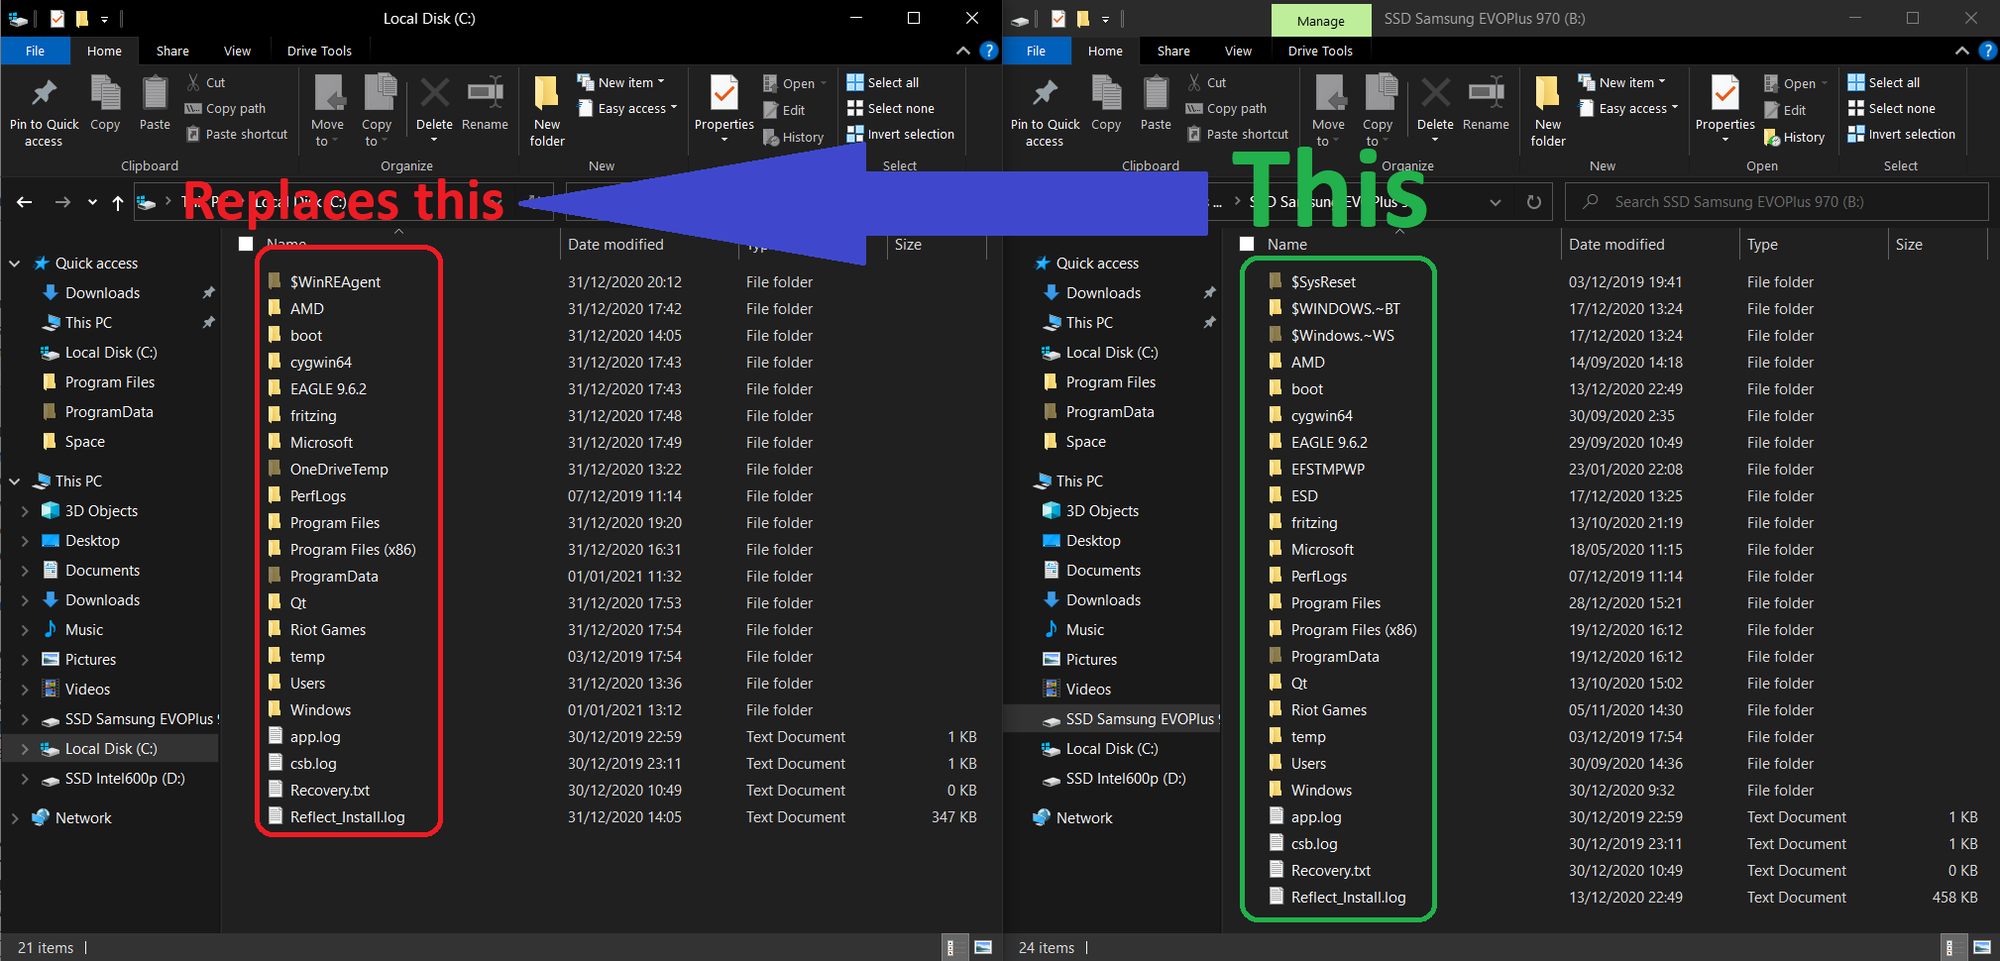This screenshot has width=2000, height=961.
Task: Expand Desktop node in Local Disk (C:) tree
Action: coord(25,541)
